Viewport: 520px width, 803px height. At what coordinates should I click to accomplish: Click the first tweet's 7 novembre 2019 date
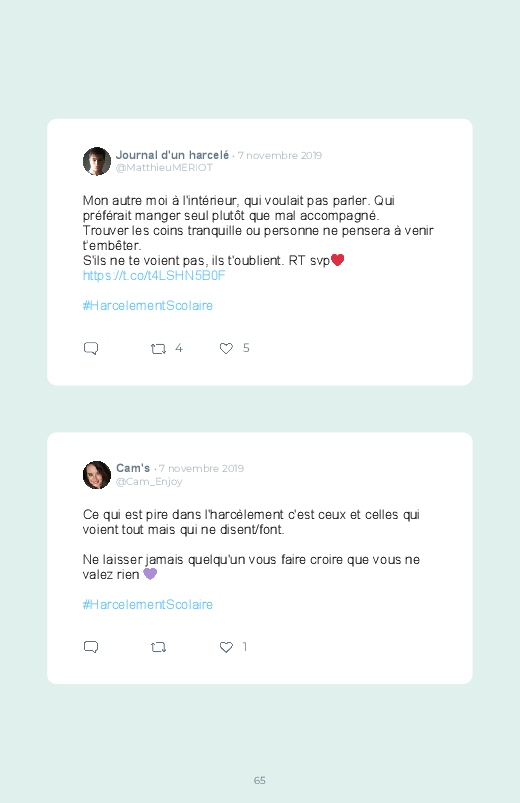pyautogui.click(x=280, y=156)
